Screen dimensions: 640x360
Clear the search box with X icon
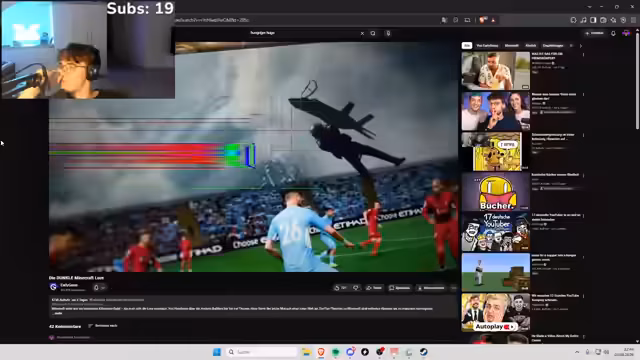click(x=362, y=33)
